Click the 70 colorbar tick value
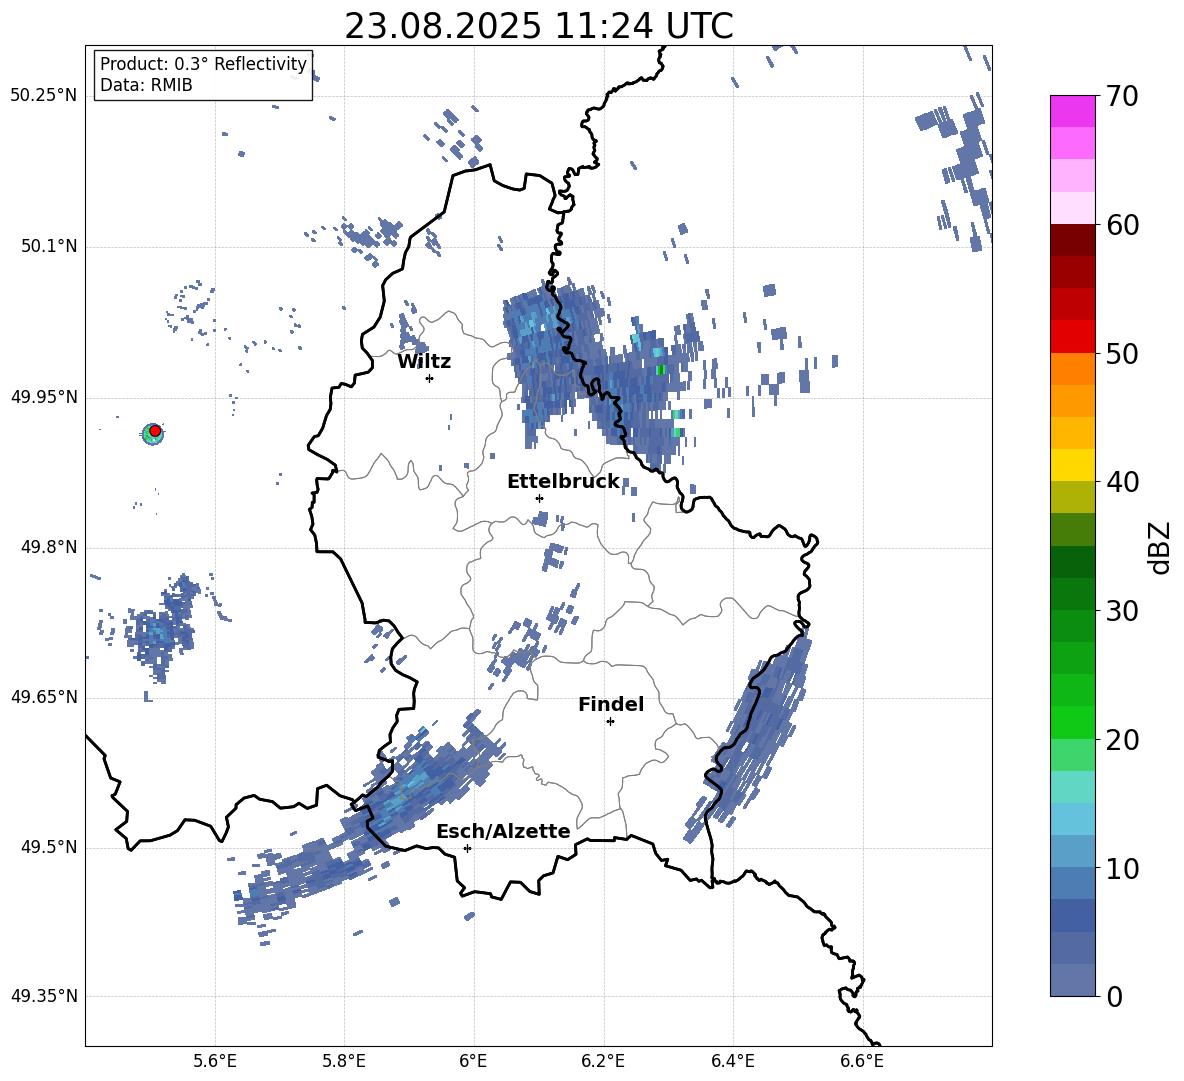The image size is (1184, 1081). [1122, 96]
